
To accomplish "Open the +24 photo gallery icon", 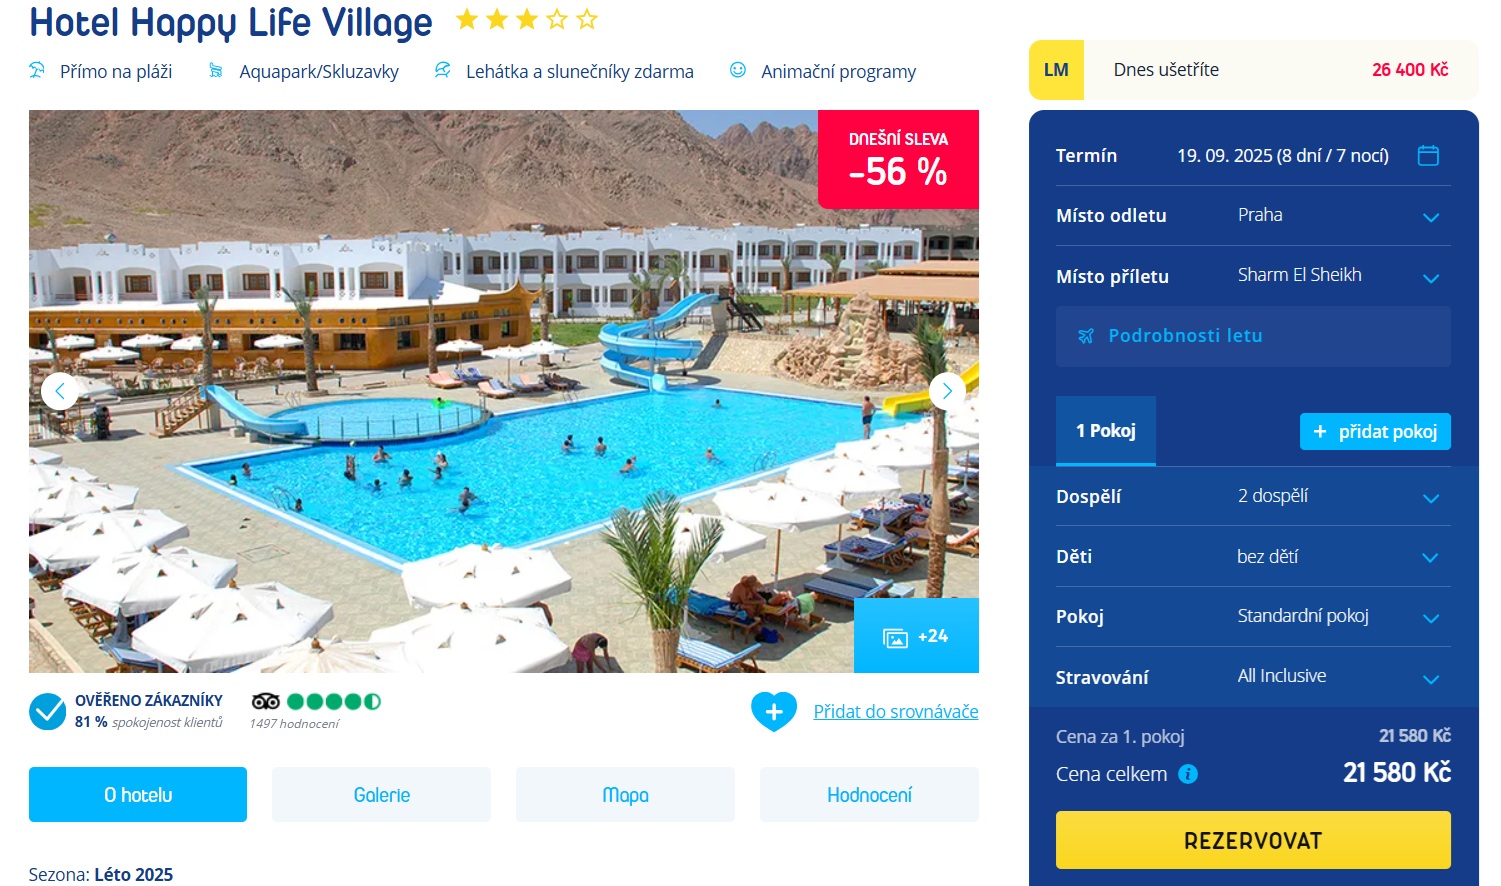I will (916, 636).
